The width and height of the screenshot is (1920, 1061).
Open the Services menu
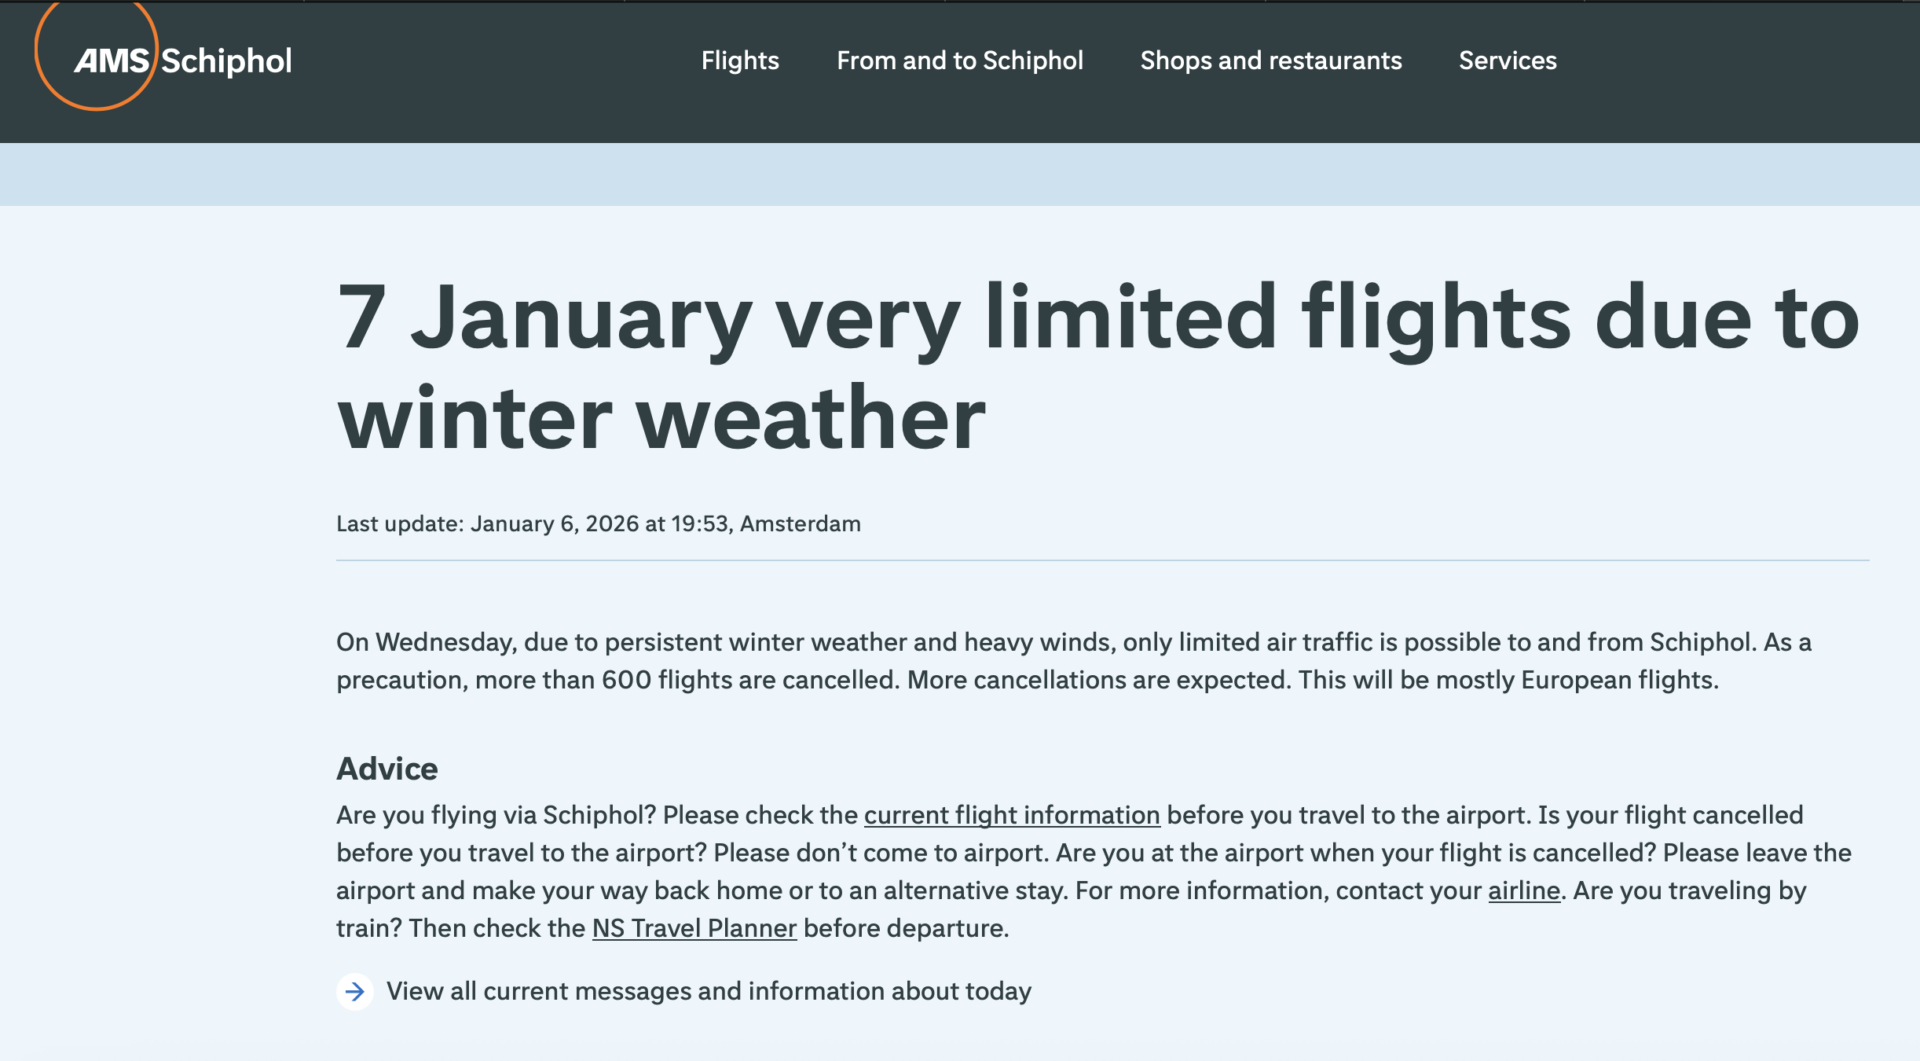click(1508, 61)
